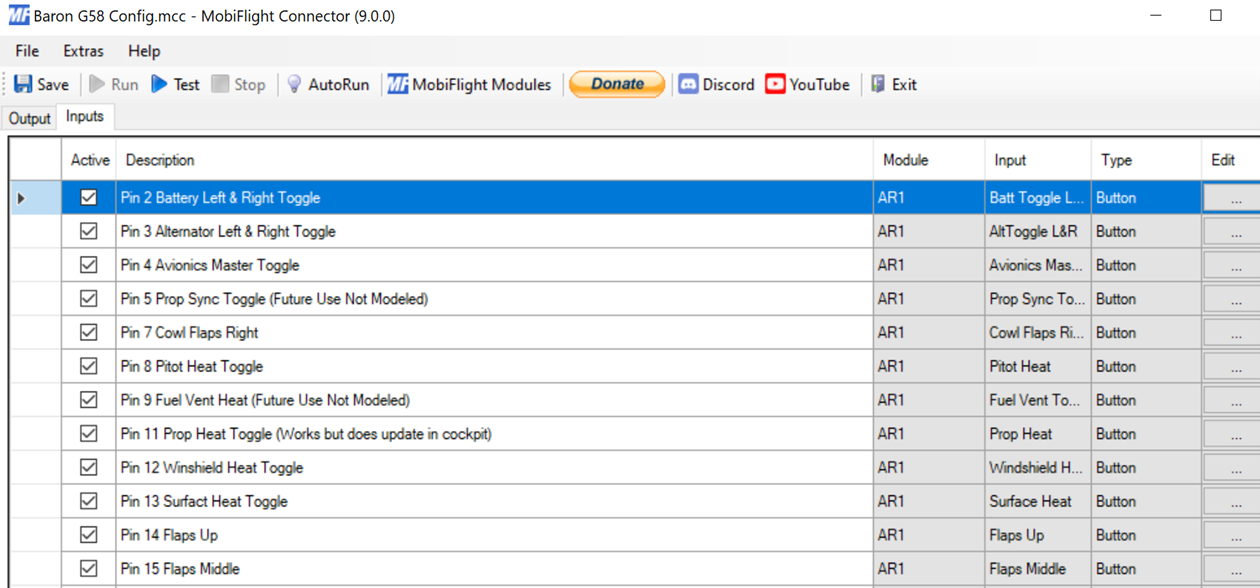Screen dimensions: 1260x588
Task: Open edit for Pin 8 Pitot Heat
Action: pyautogui.click(x=1232, y=366)
